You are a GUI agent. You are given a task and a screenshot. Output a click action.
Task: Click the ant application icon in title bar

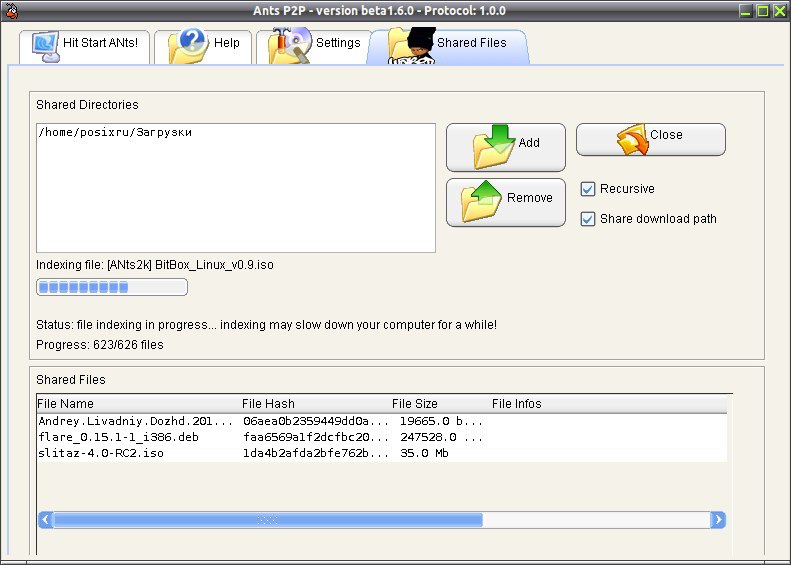pyautogui.click(x=10, y=10)
